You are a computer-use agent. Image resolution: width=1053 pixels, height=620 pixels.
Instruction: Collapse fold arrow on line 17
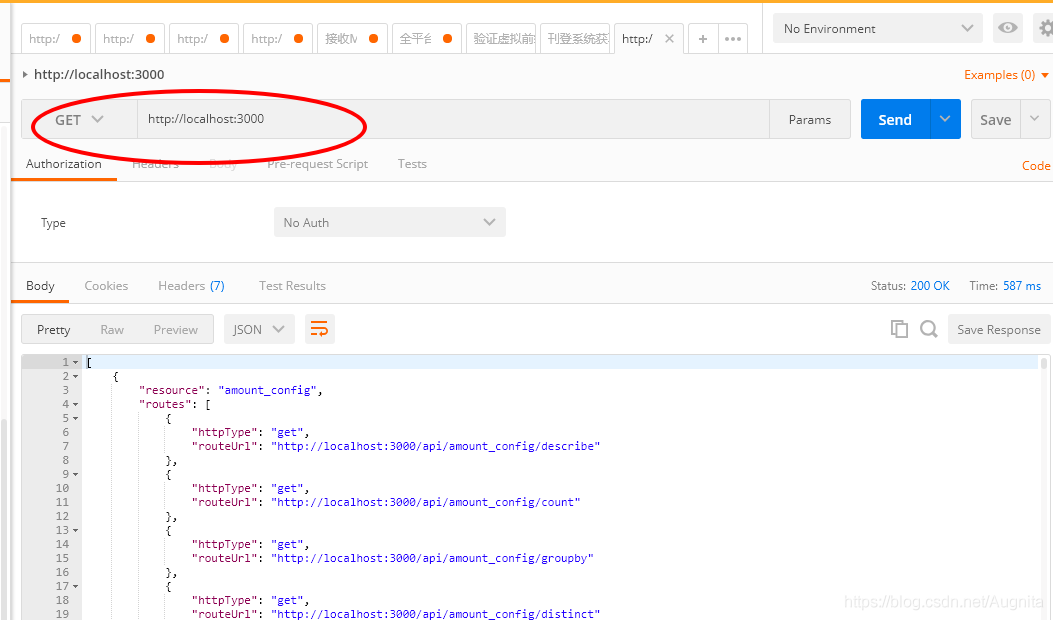click(x=75, y=586)
